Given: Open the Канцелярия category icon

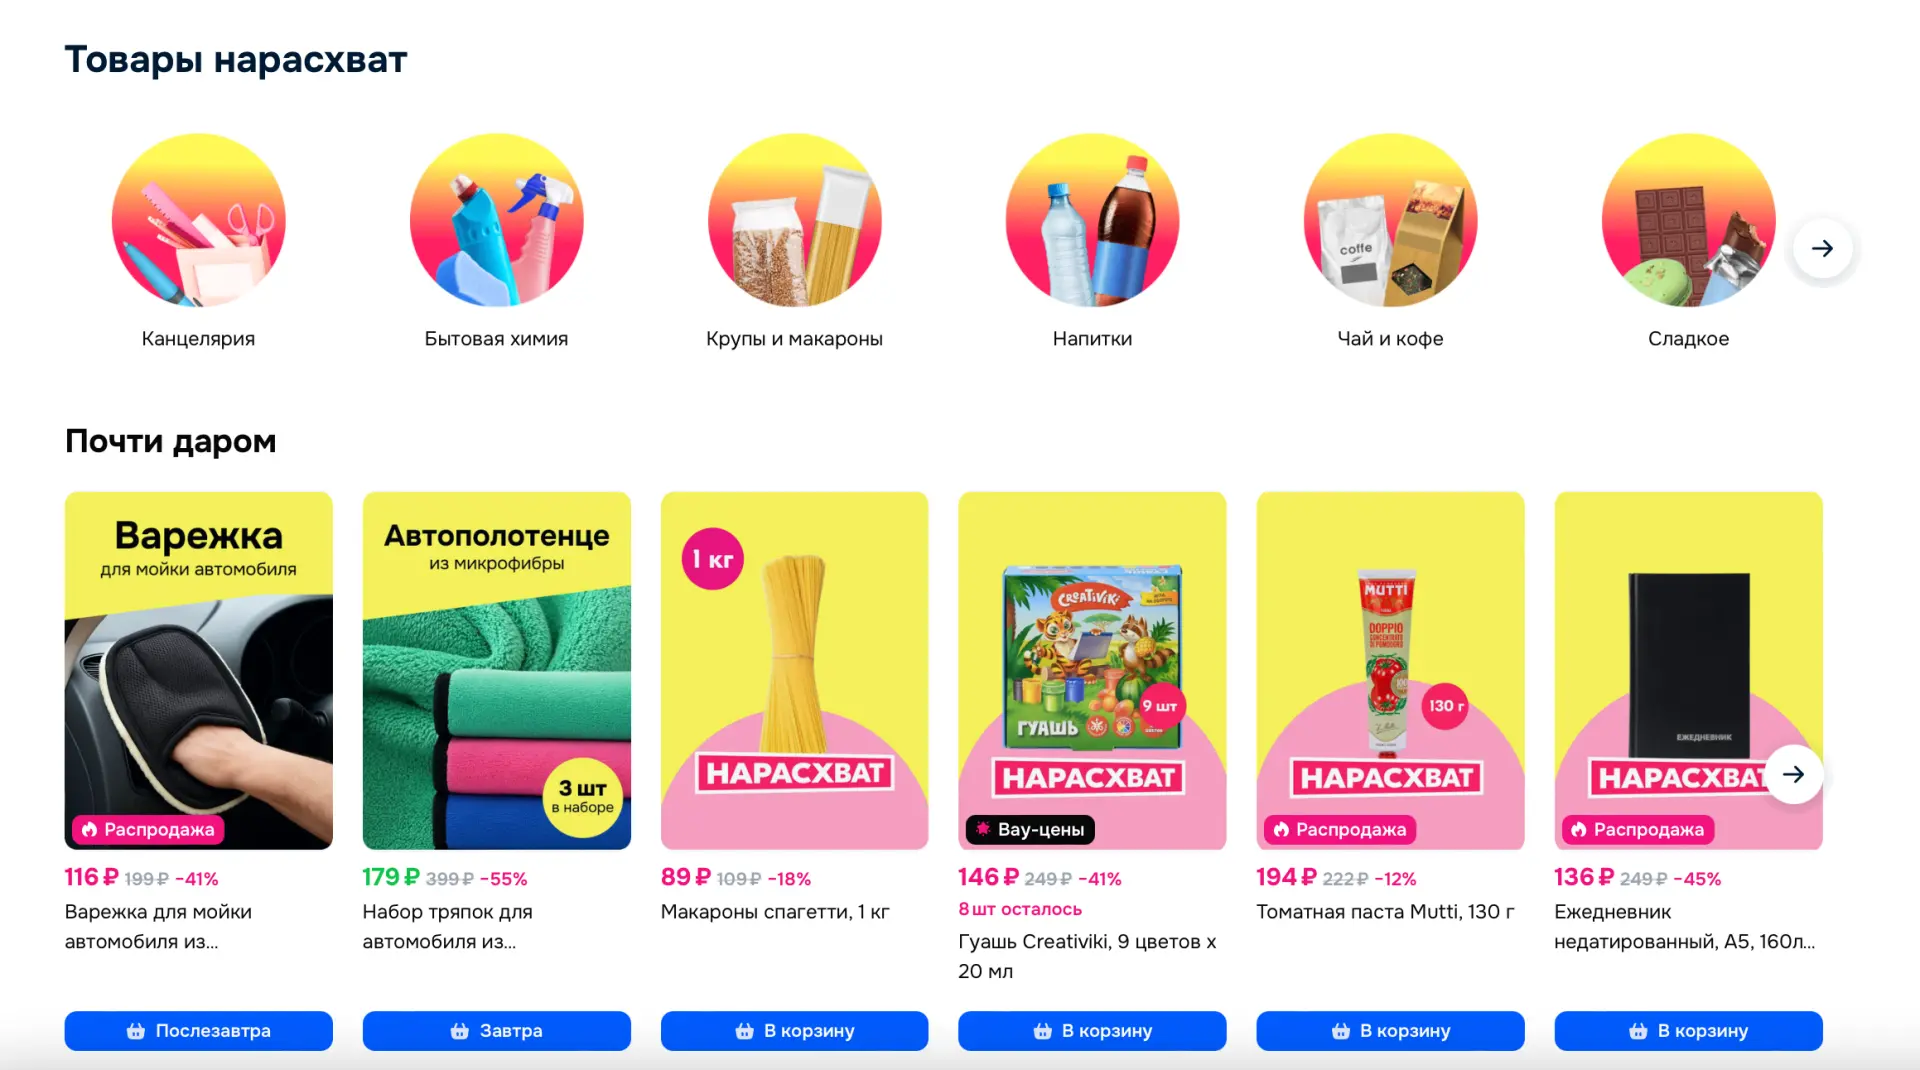Looking at the screenshot, I should tap(198, 220).
